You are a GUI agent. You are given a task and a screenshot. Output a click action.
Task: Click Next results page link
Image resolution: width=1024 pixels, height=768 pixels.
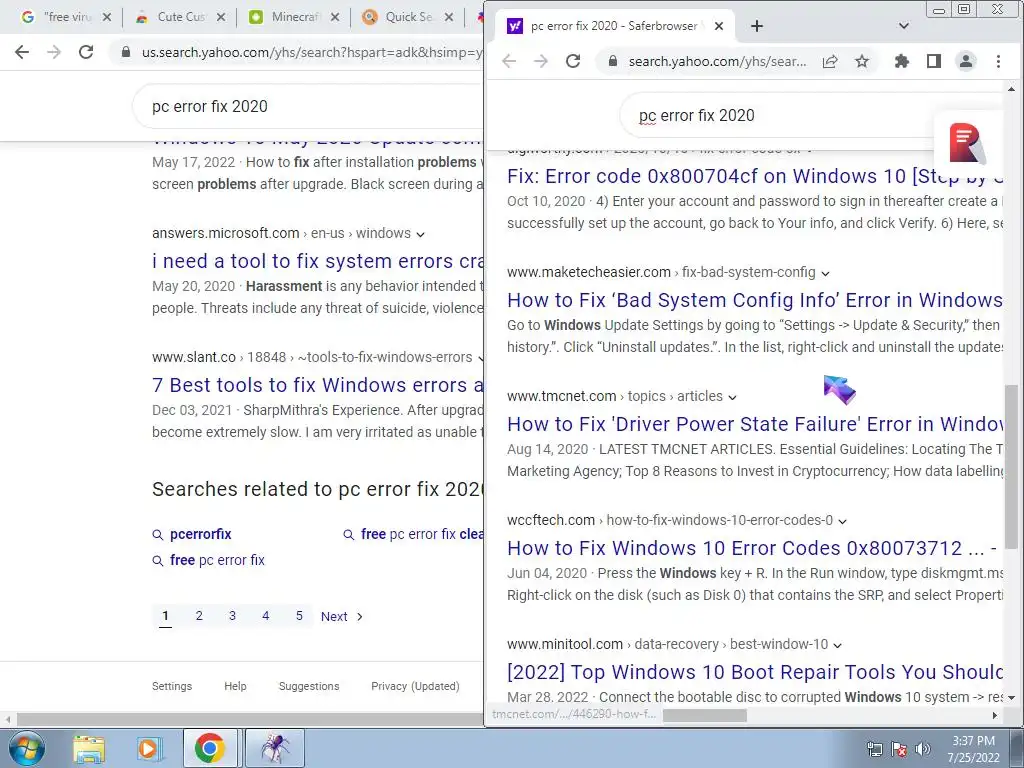(x=342, y=616)
